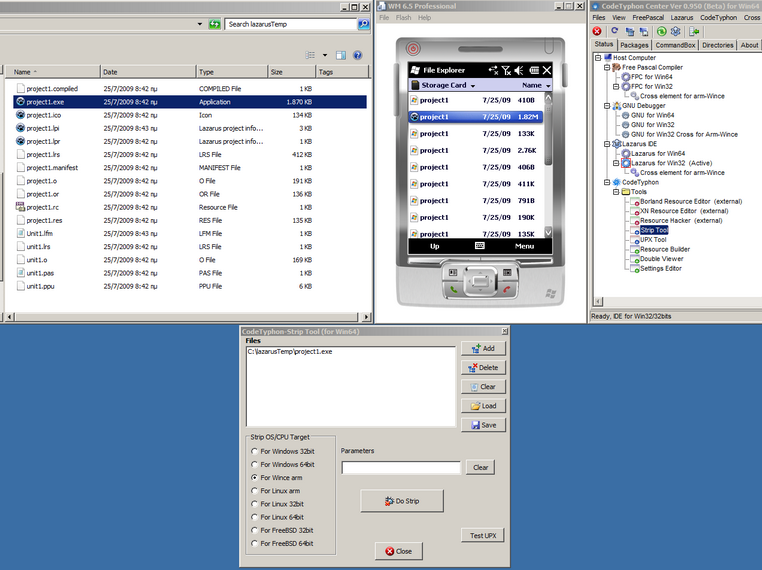Click the emulator file list scrollbar down arrow
762x570 pixels.
click(x=548, y=232)
